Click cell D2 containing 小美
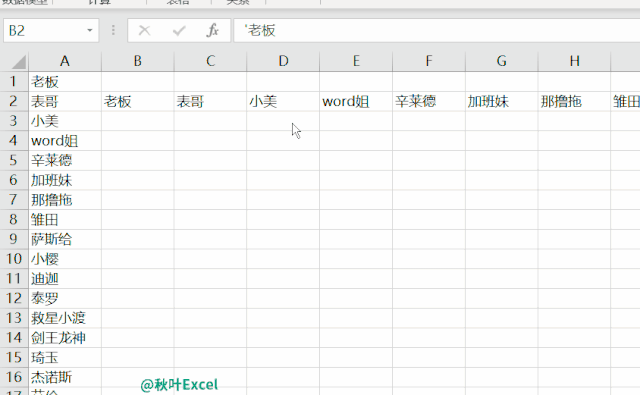 pos(283,101)
